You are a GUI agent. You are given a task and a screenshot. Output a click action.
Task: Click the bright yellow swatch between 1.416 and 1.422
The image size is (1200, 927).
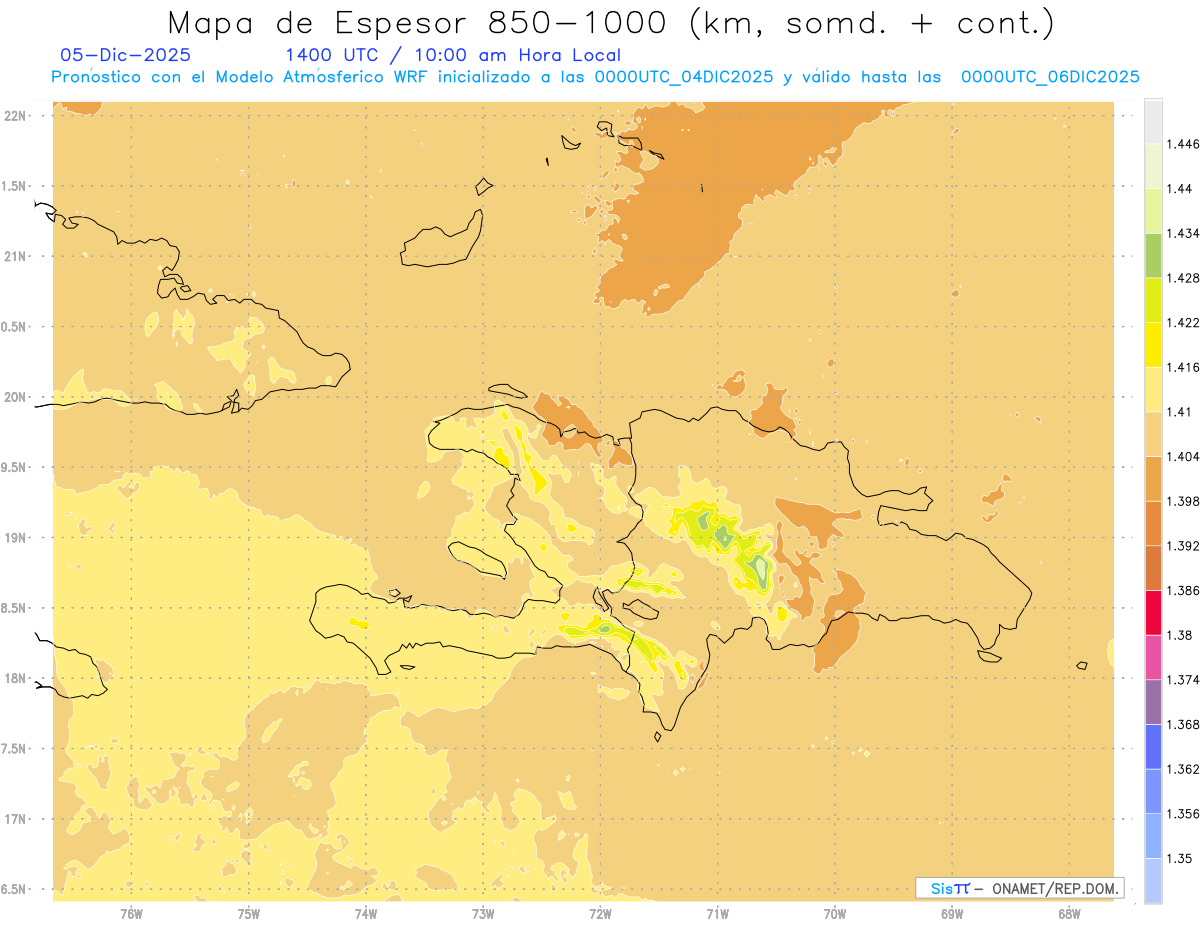pyautogui.click(x=1153, y=344)
